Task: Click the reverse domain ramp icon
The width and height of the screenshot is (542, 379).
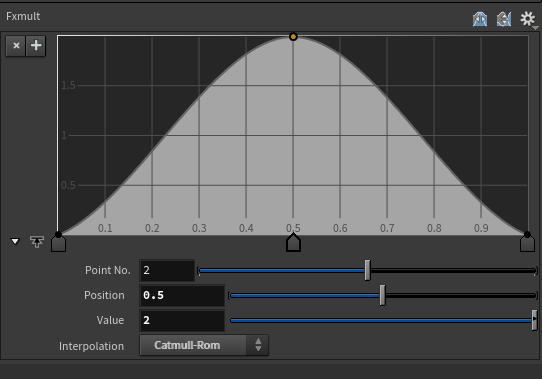Action: click(480, 19)
